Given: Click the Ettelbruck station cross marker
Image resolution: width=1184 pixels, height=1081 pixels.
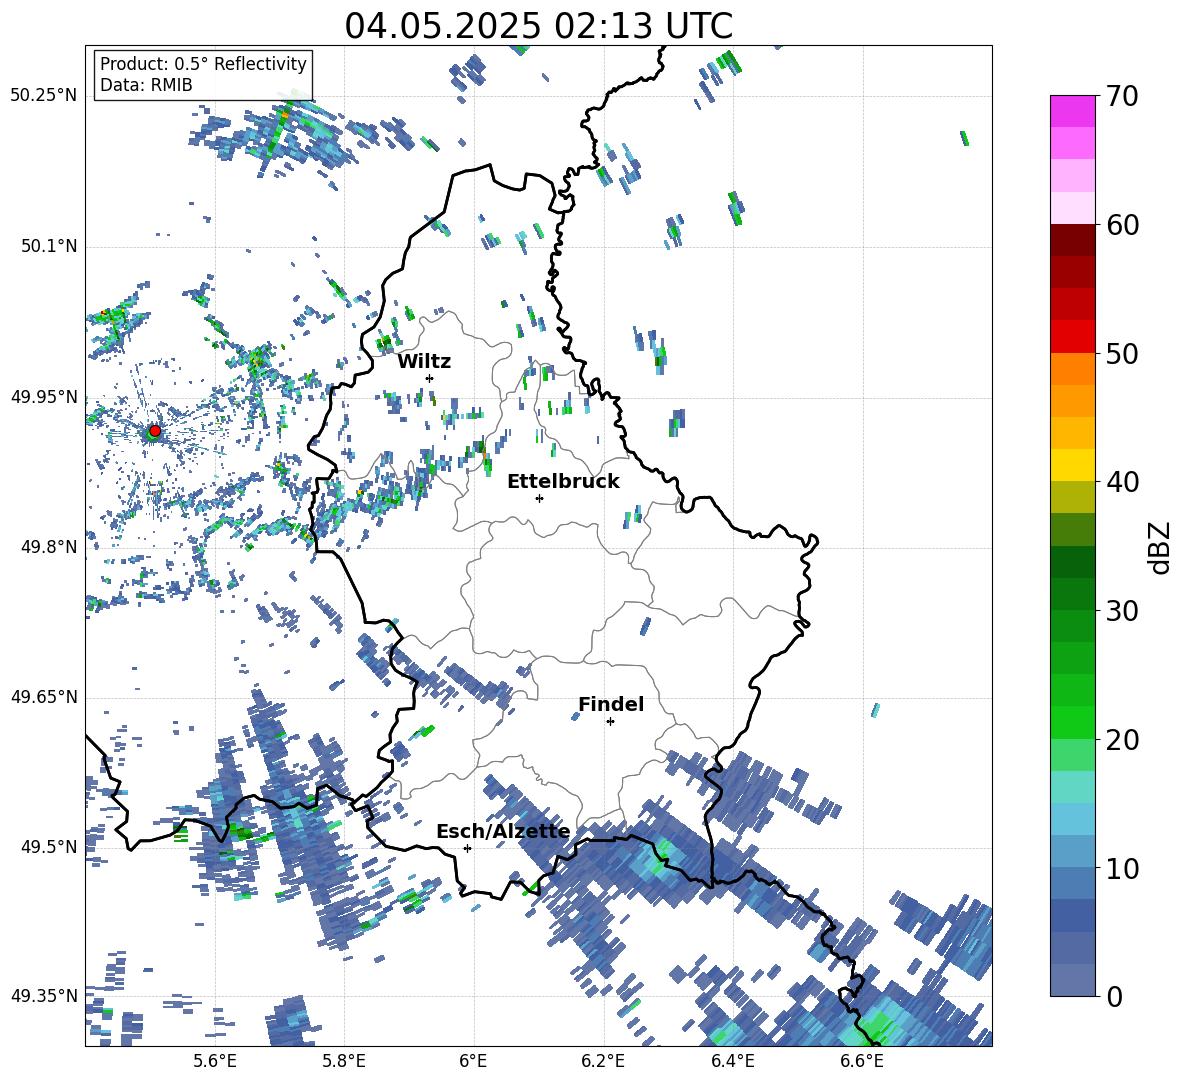Looking at the screenshot, I should coord(539,498).
